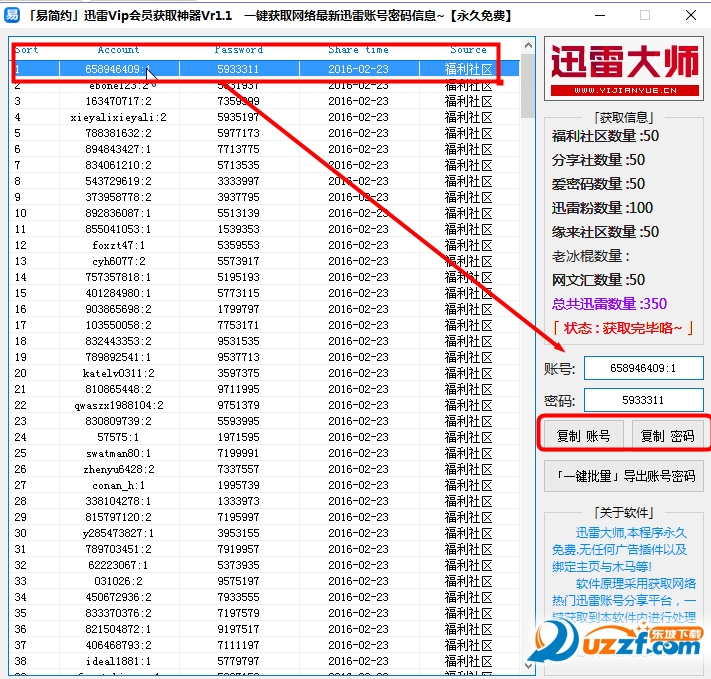Image resolution: width=711 pixels, height=679 pixels.
Task: Click the 爱密码数量 :50 label
Action: (x=598, y=184)
